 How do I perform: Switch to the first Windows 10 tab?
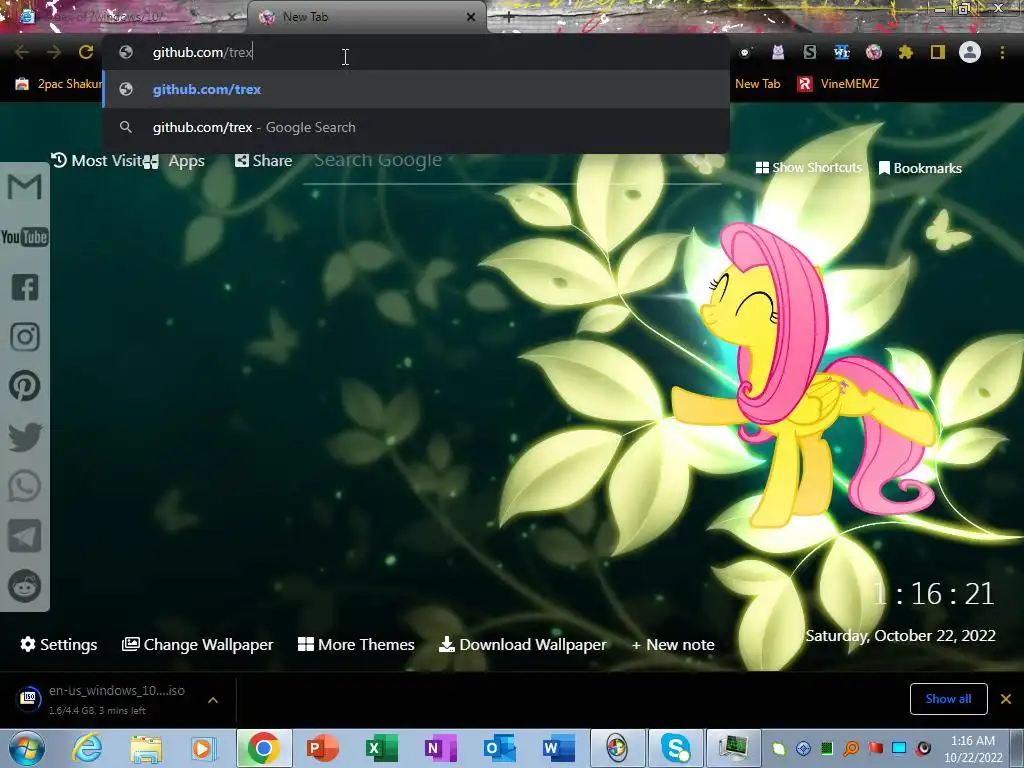(x=124, y=17)
